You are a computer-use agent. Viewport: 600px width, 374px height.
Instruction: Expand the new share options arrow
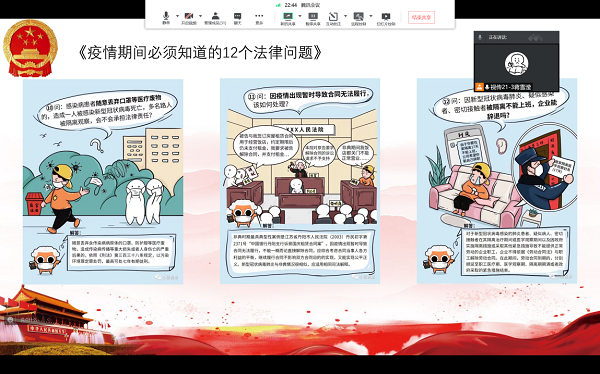[x=300, y=16]
